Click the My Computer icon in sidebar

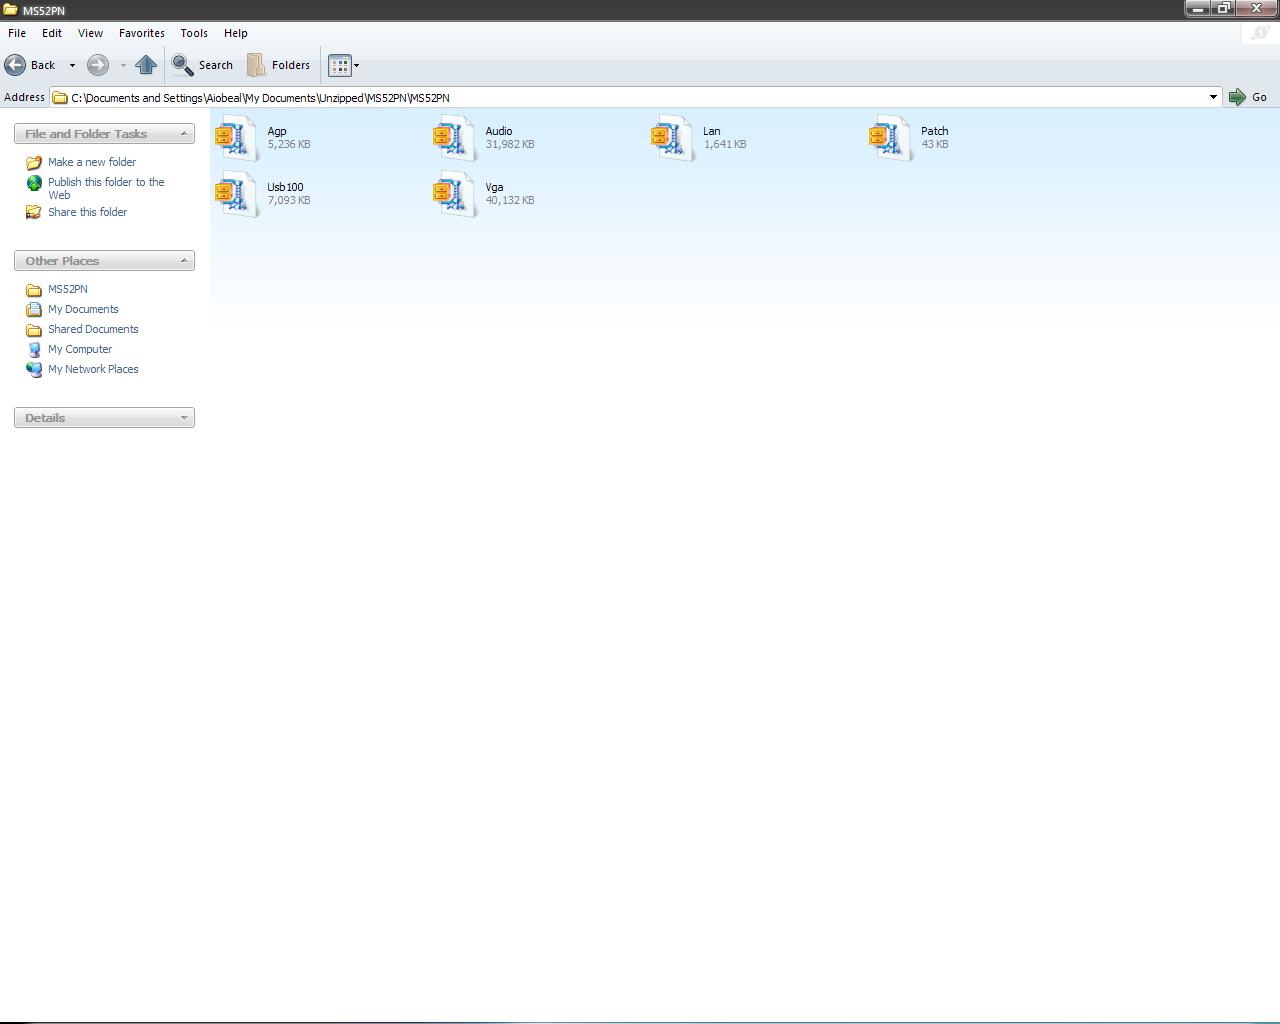point(34,349)
